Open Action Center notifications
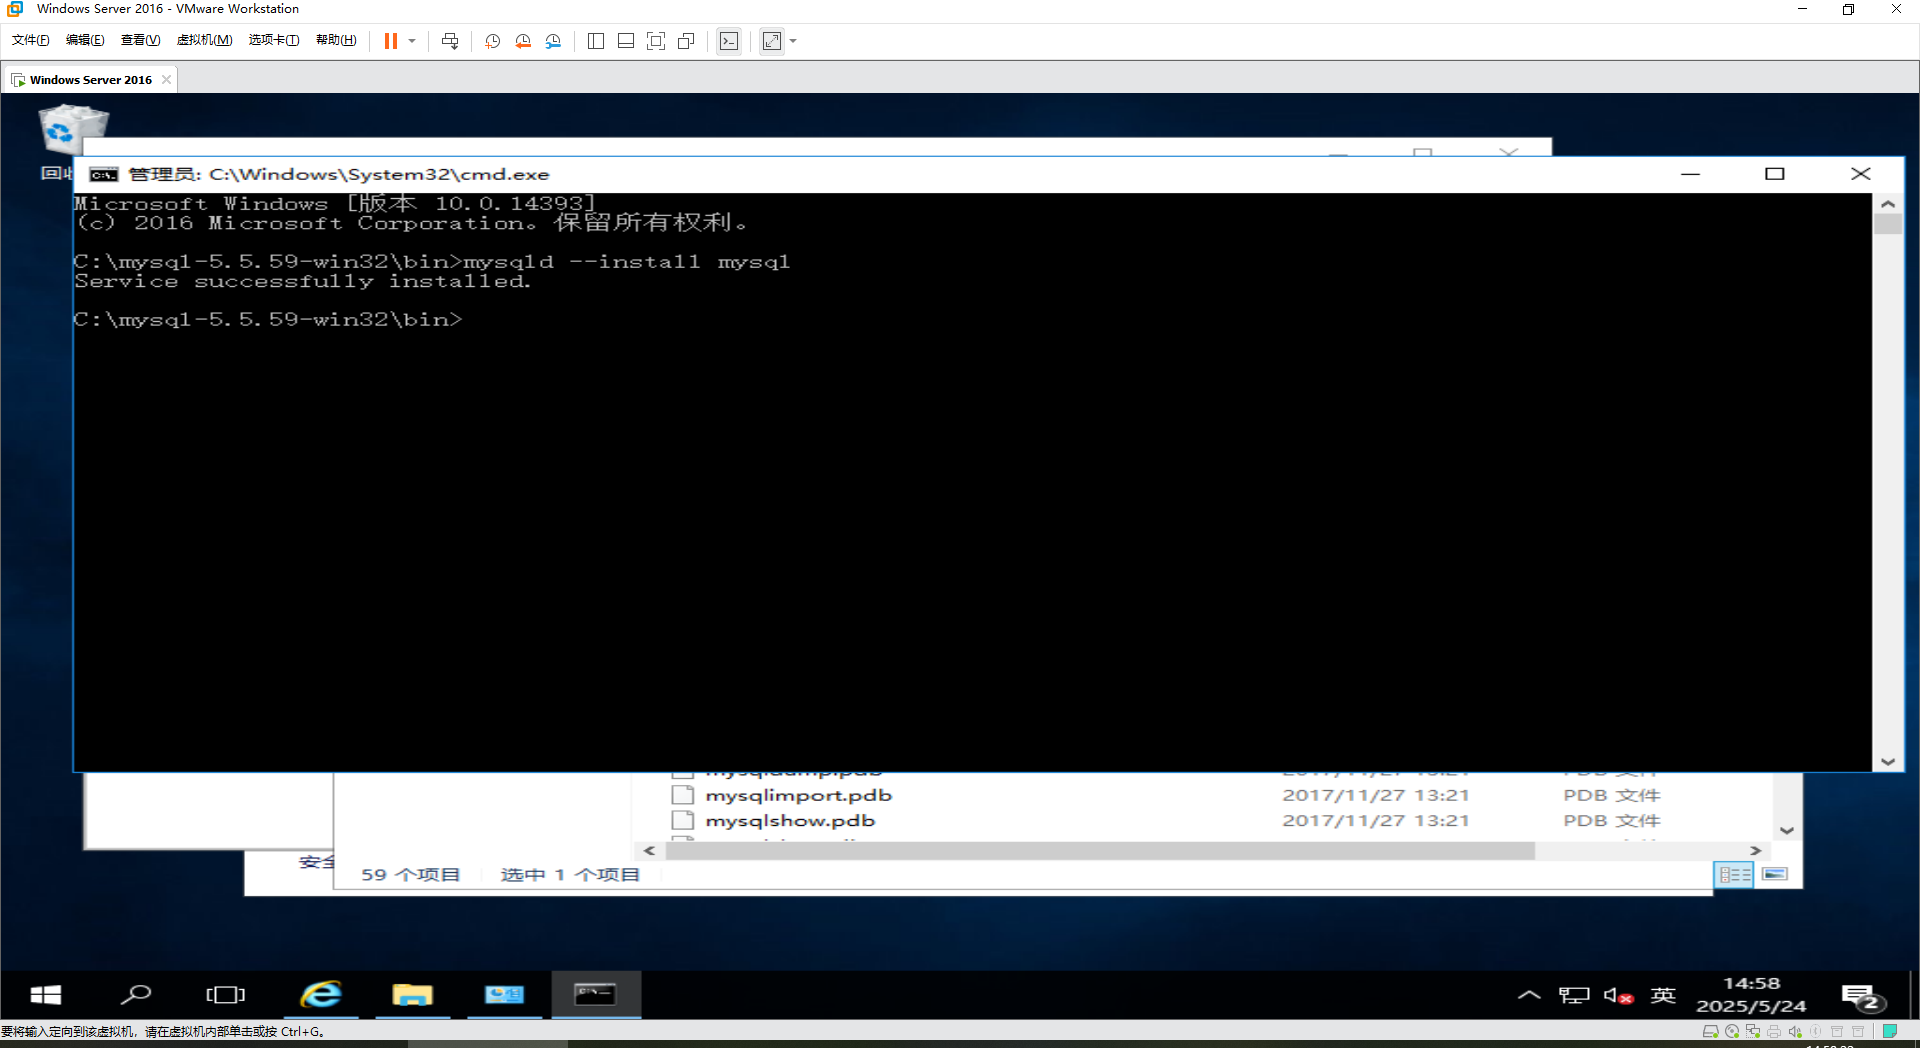Screen dimensions: 1920x1048 (1862, 997)
